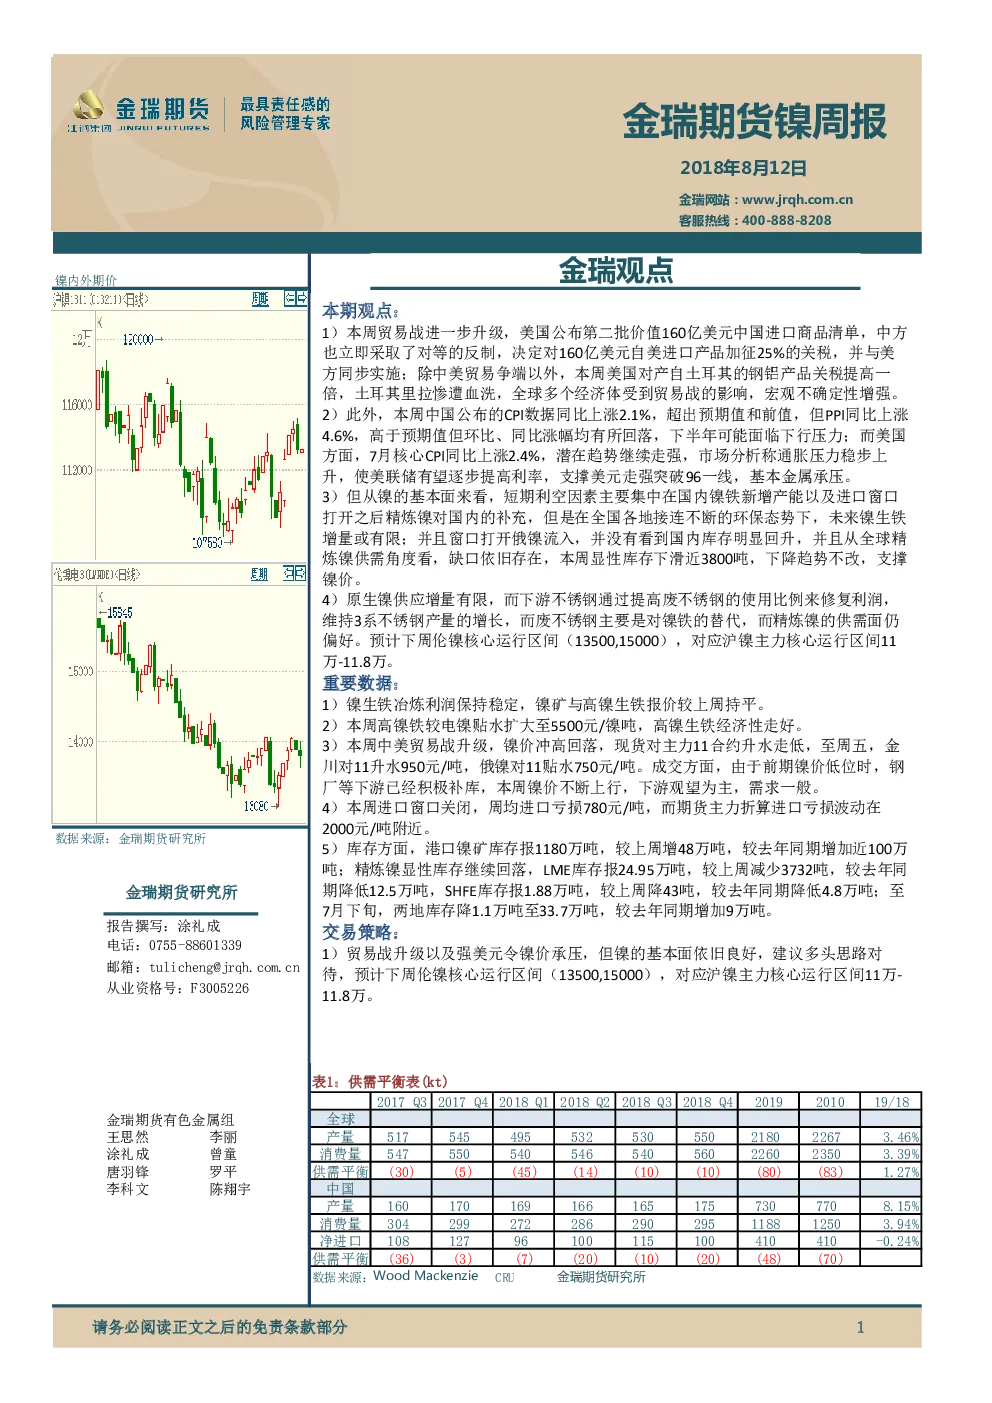The width and height of the screenshot is (992, 1403).
Task: Click table cell value (36)
Action: pos(401,1259)
